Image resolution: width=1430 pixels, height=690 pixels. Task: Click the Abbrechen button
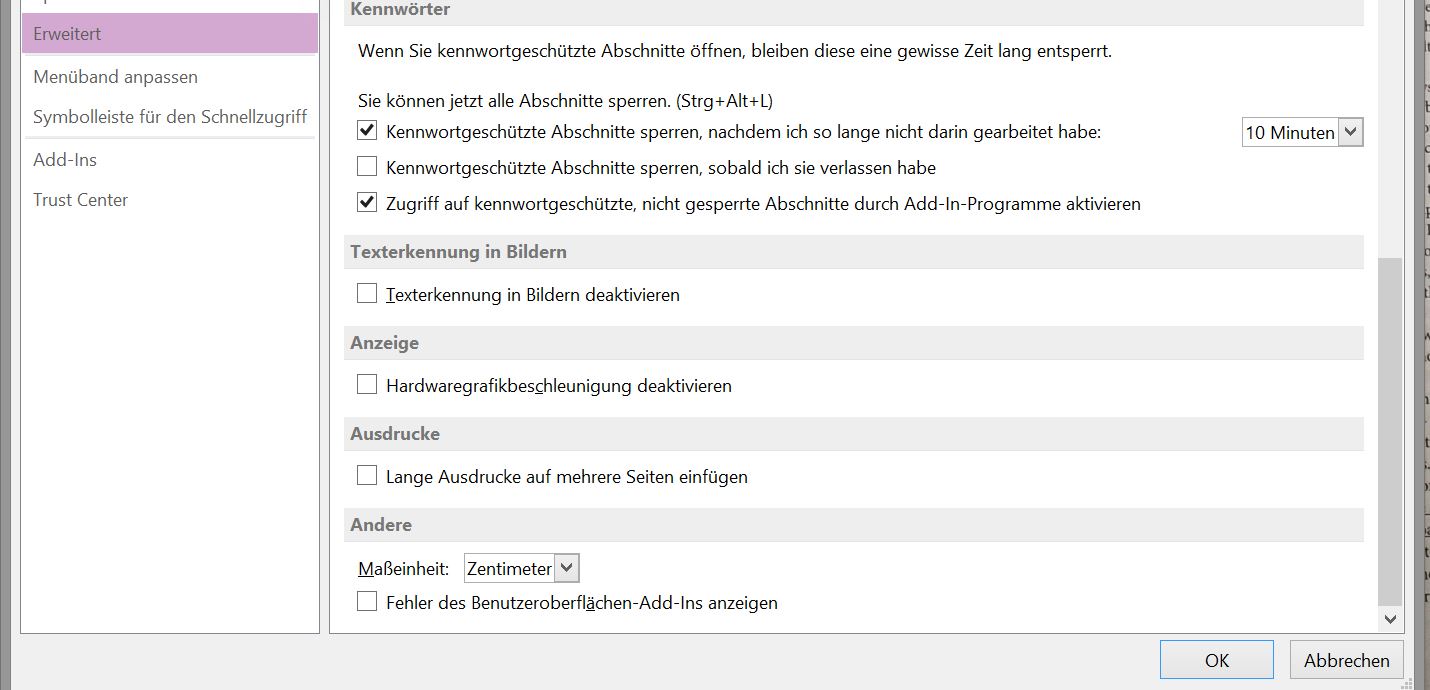click(1346, 660)
